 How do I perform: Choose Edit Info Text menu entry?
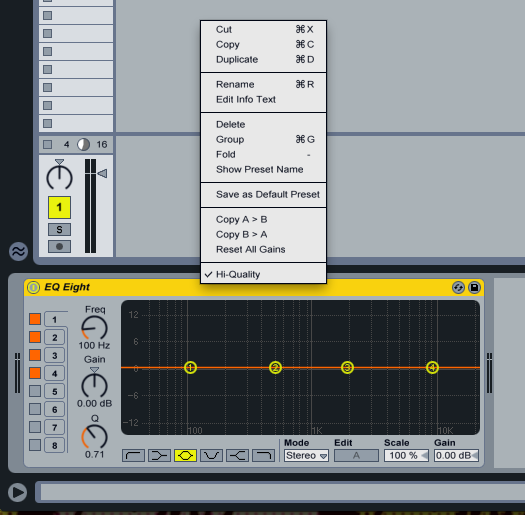264,99
